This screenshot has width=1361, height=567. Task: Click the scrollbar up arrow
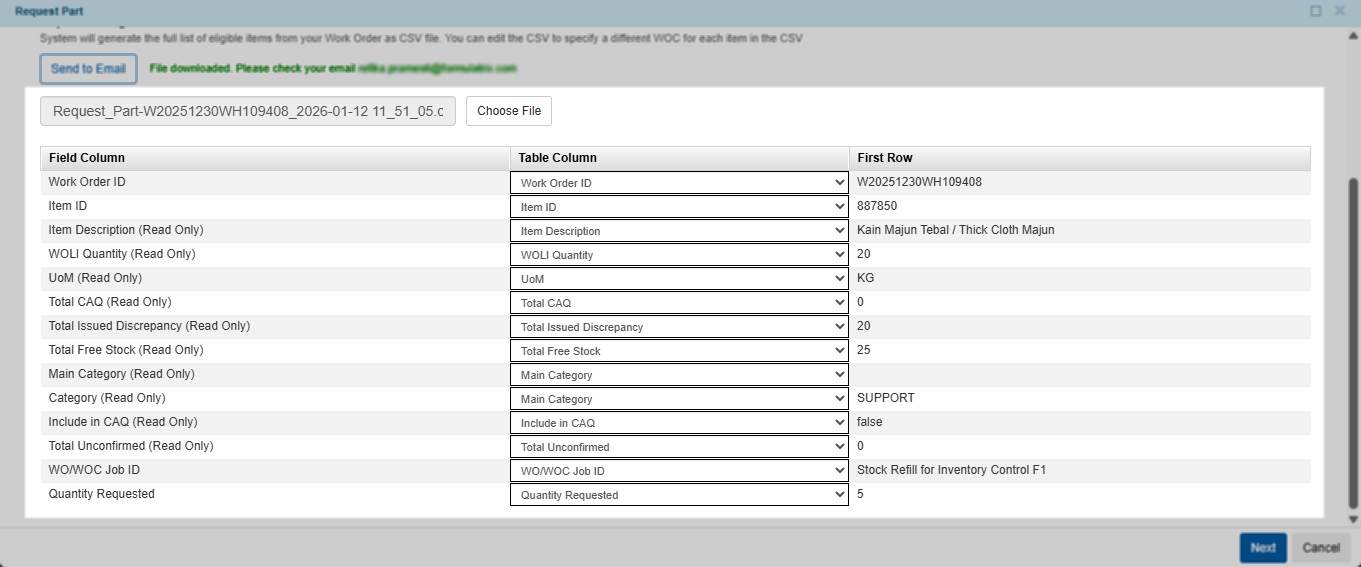tap(1354, 33)
